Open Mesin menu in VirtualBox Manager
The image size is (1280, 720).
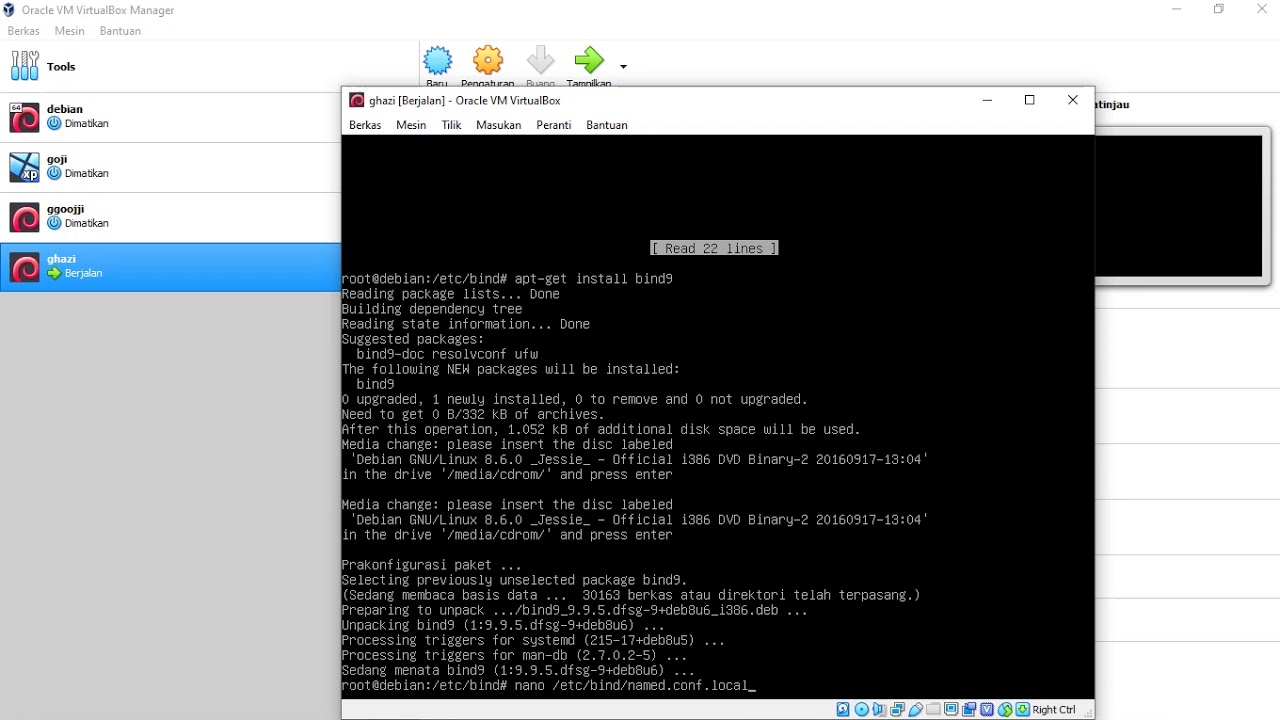70,31
